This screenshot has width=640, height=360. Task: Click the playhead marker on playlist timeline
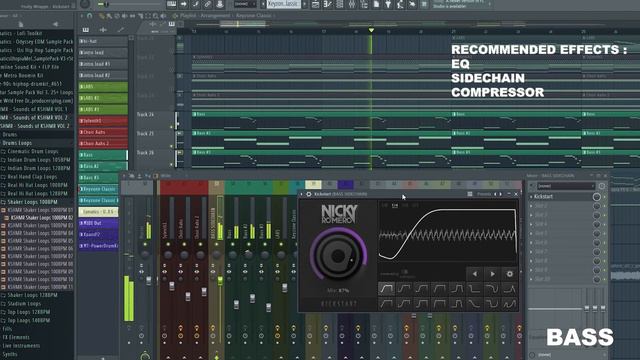click(x=371, y=30)
